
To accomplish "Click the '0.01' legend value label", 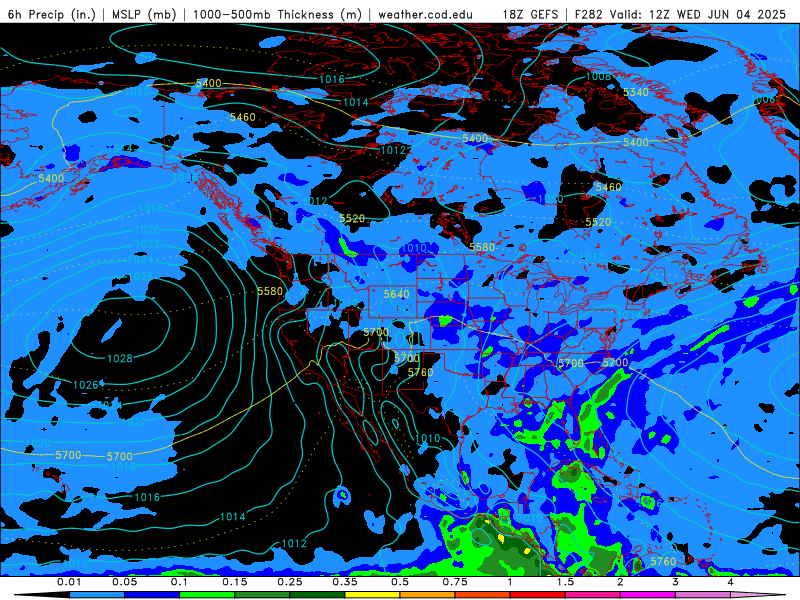I will click(x=69, y=582).
